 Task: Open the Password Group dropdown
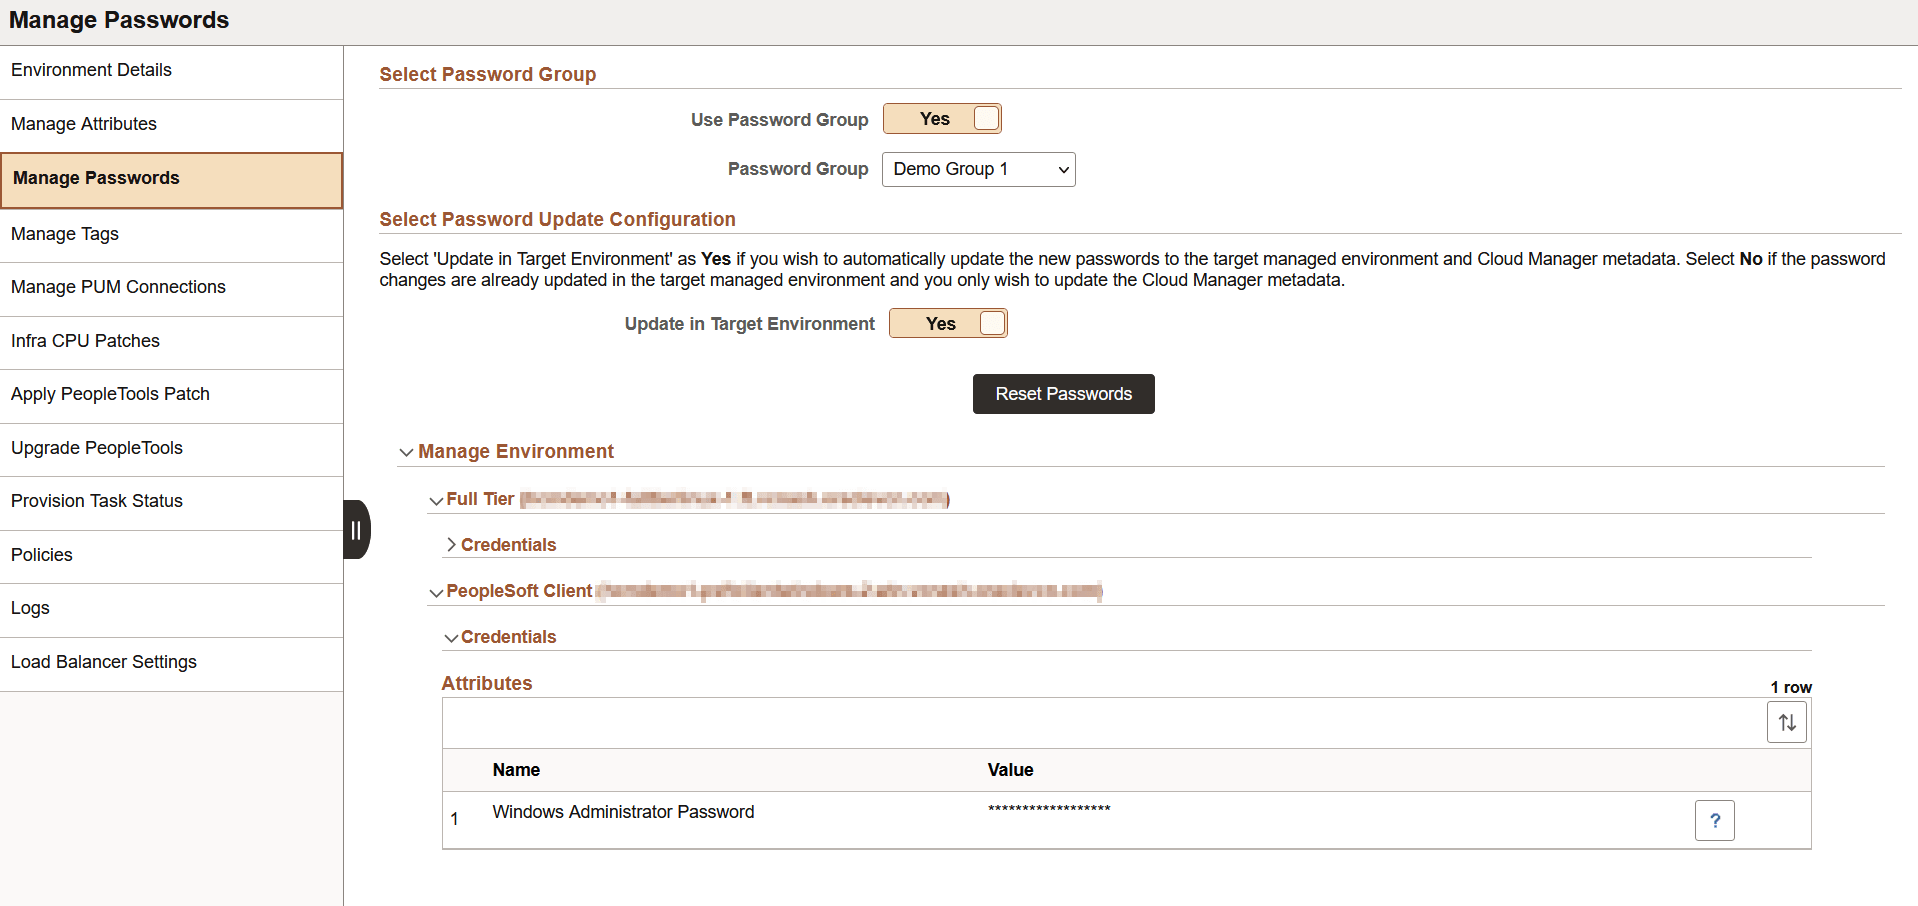tap(978, 169)
